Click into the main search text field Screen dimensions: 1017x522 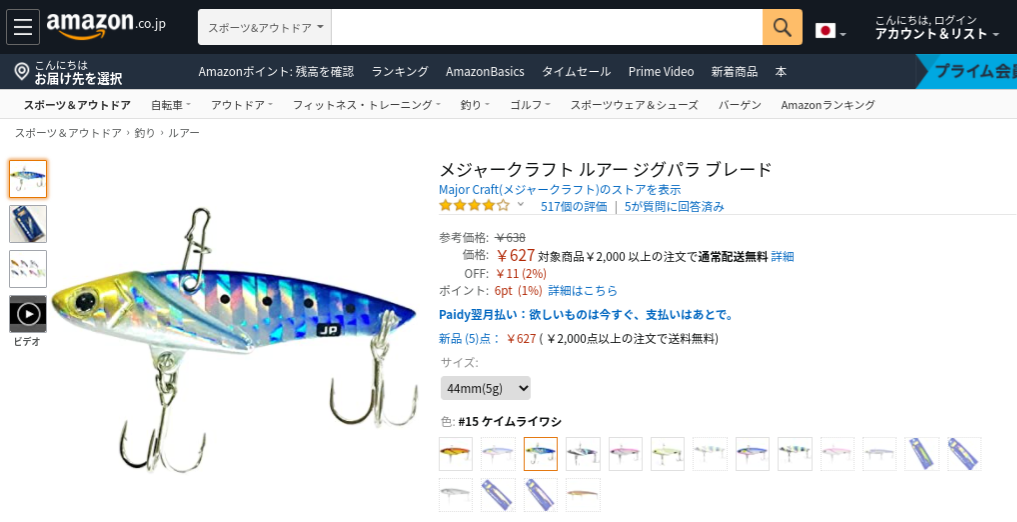[547, 27]
